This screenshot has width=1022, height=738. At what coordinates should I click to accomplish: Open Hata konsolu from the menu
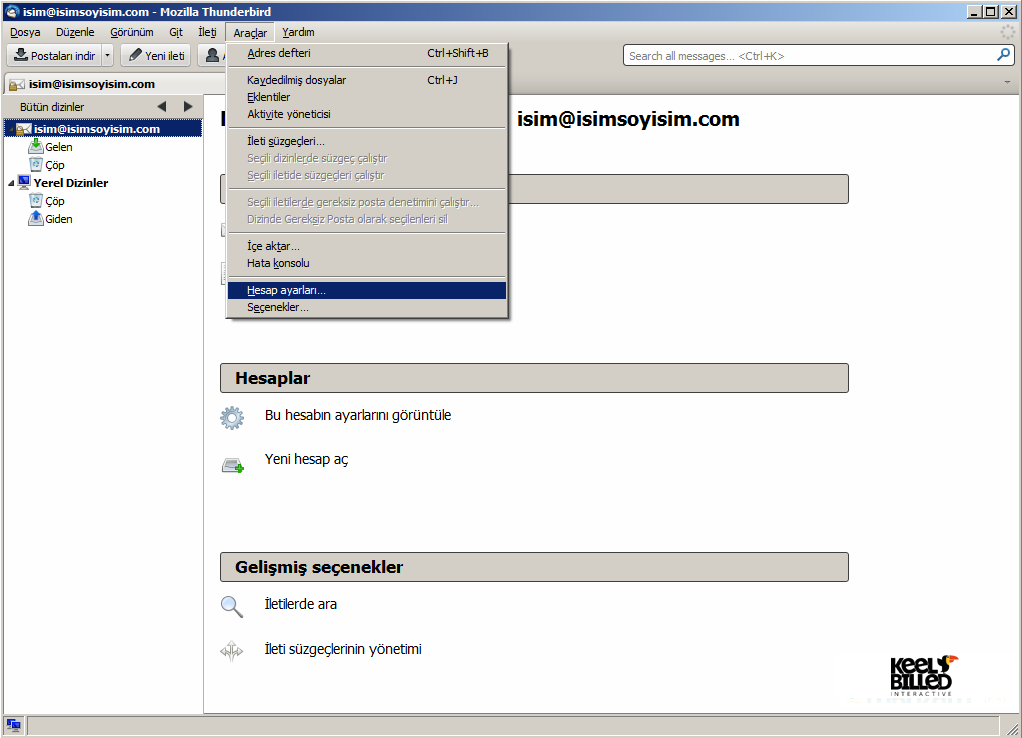(x=367, y=263)
